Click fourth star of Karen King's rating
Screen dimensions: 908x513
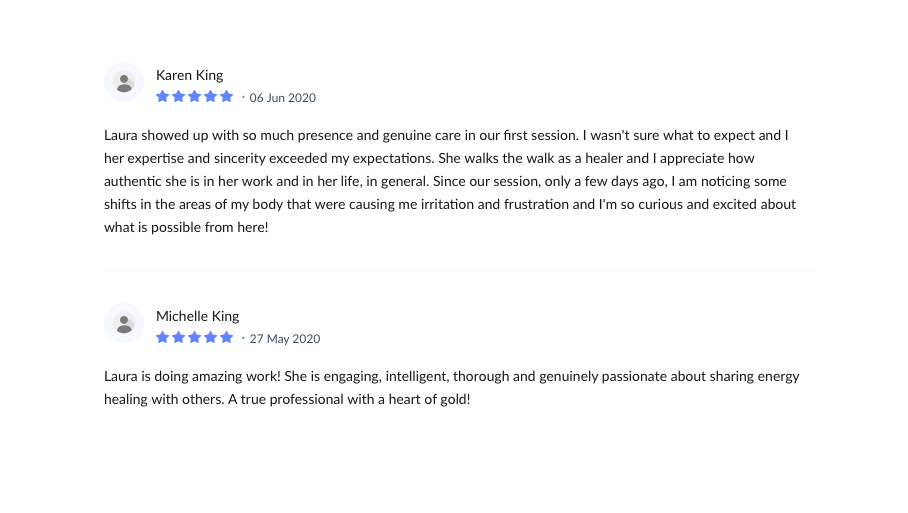point(211,97)
